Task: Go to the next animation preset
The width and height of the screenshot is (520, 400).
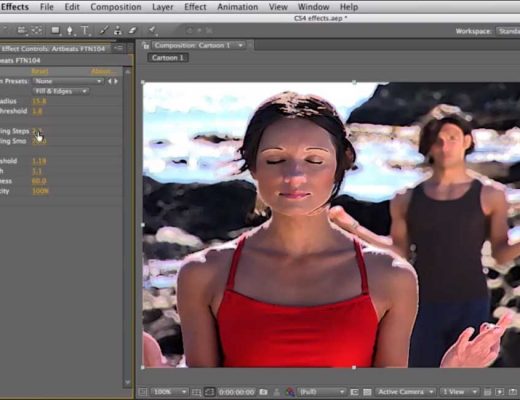Action: click(x=116, y=81)
